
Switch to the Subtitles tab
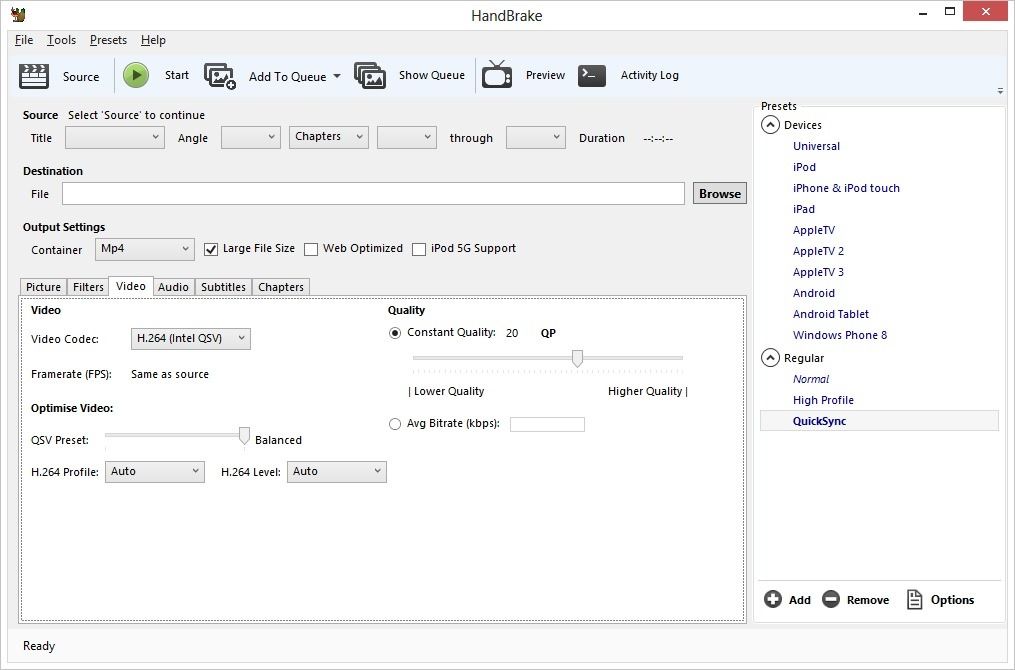pos(223,287)
